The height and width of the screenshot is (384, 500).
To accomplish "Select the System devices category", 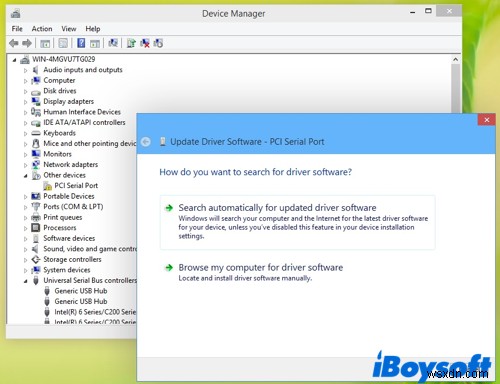I will (x=67, y=270).
